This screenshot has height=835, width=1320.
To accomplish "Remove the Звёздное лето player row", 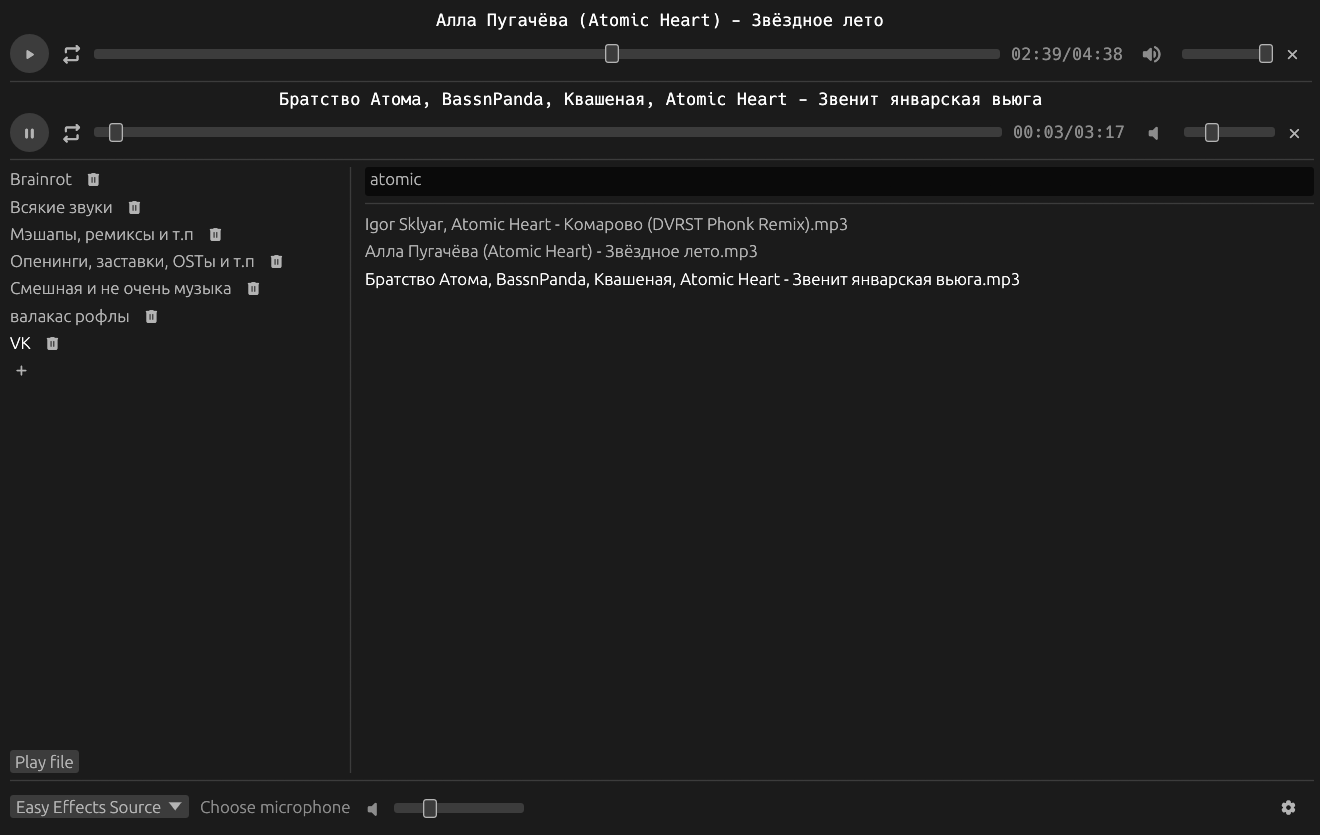I will click(x=1292, y=54).
